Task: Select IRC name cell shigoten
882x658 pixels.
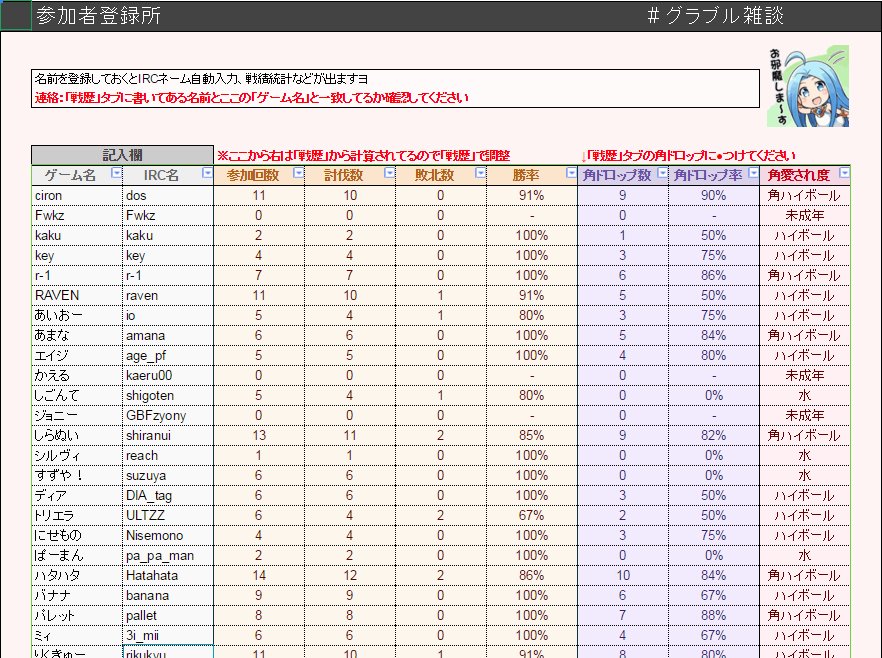Action: point(168,395)
